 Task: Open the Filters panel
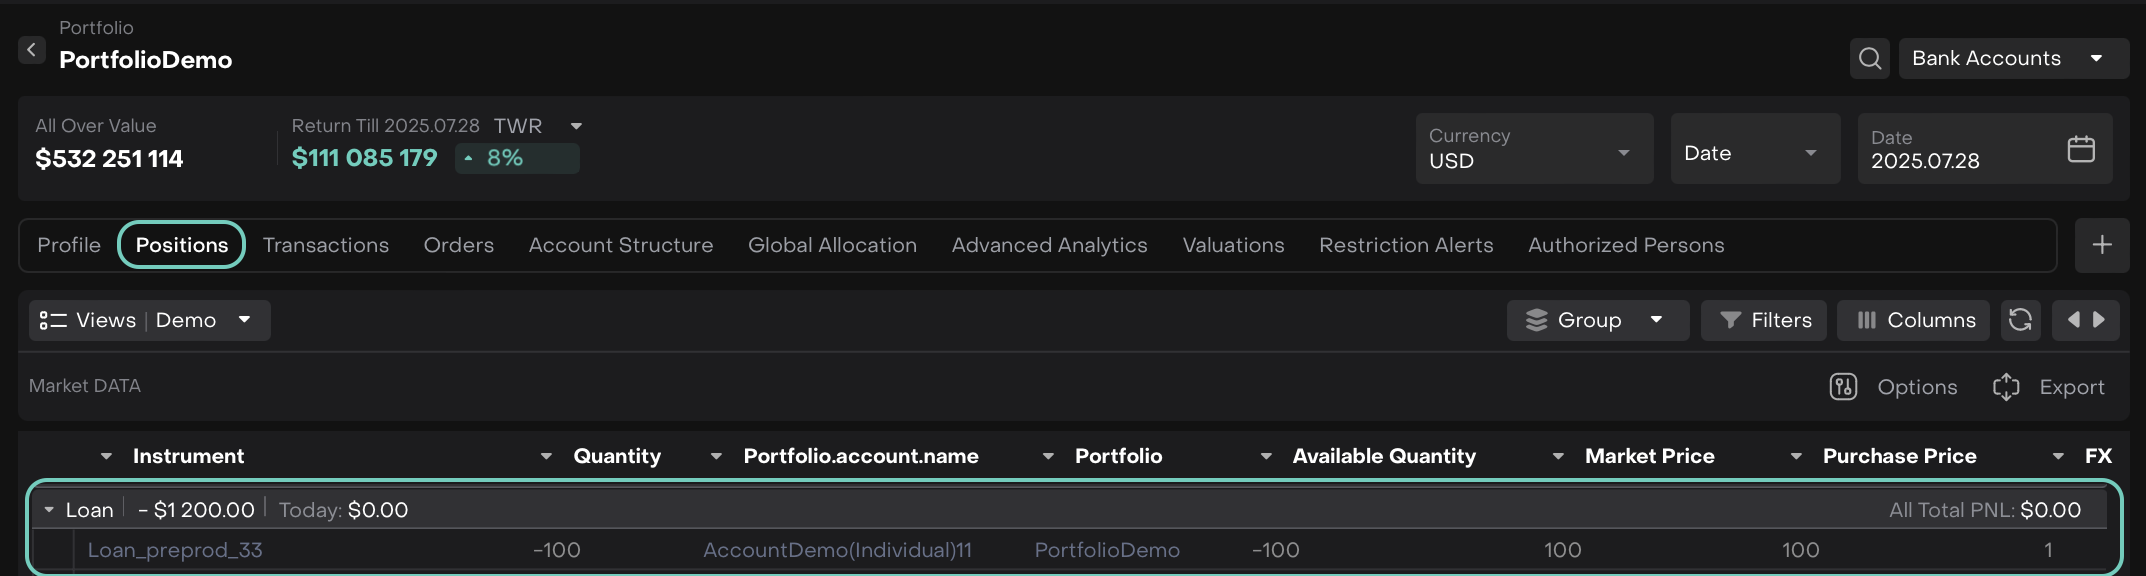click(x=1764, y=320)
